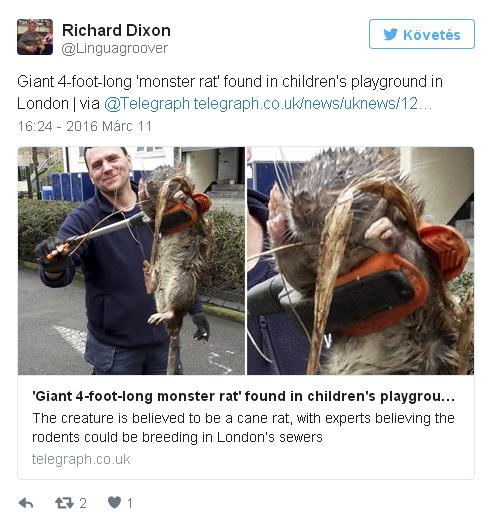Open the telegraph.co.uk card domain
This screenshot has width=494, height=523.
pyautogui.click(x=81, y=459)
